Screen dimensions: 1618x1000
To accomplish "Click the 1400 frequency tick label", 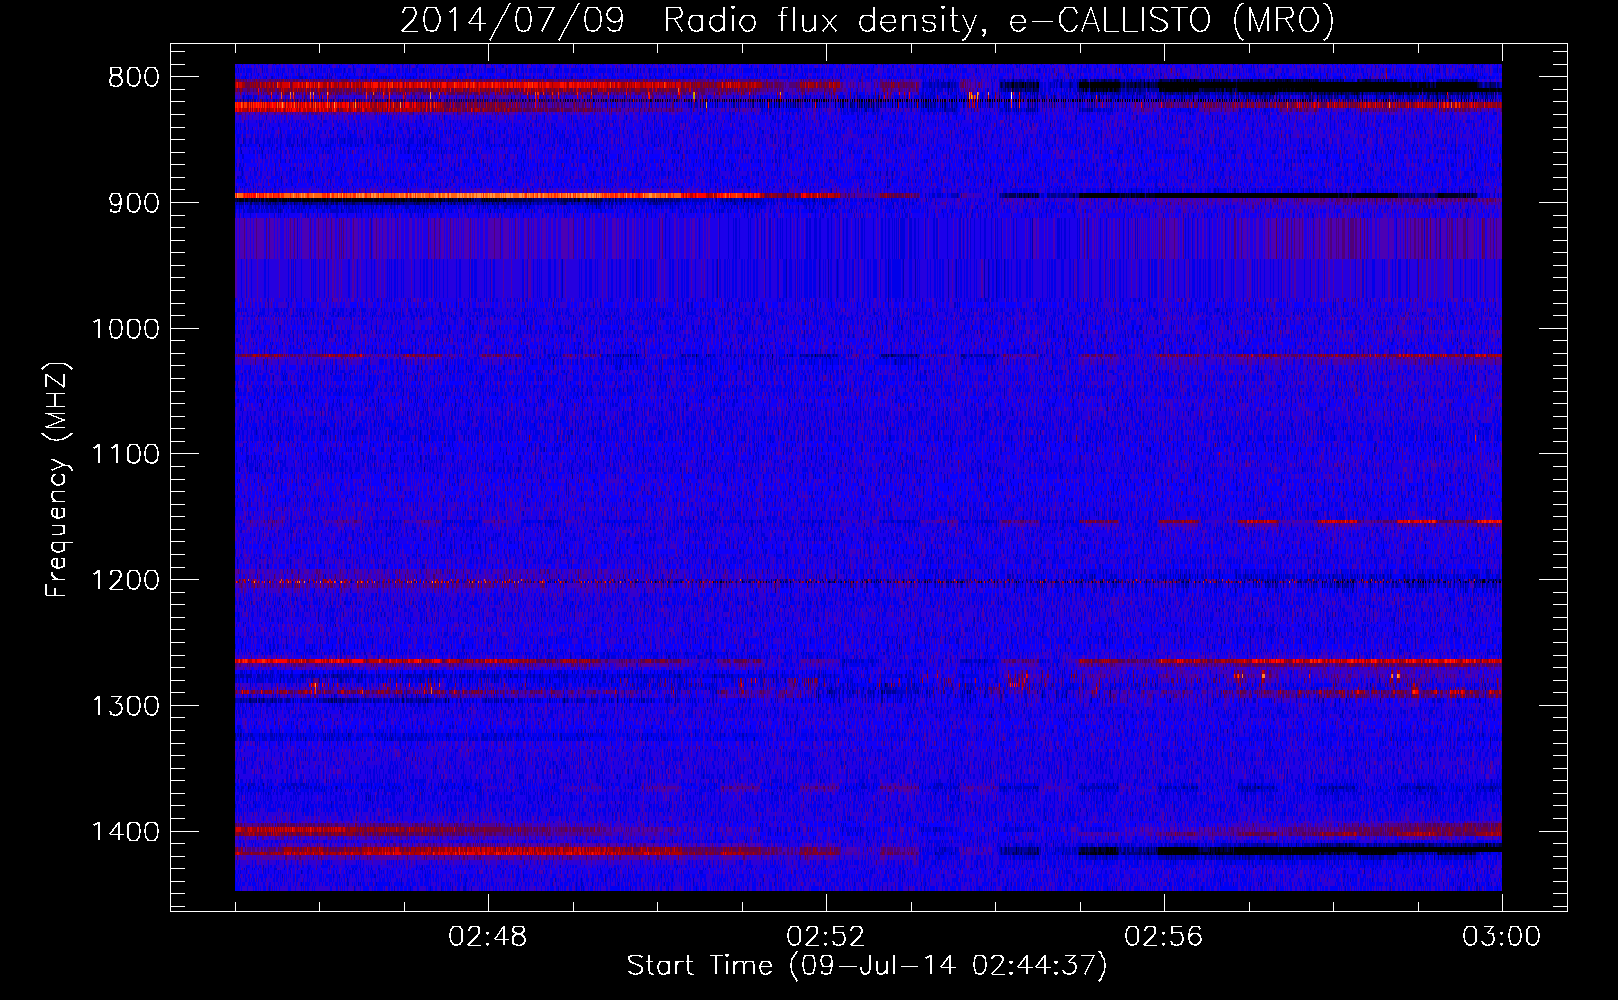I will (x=125, y=832).
